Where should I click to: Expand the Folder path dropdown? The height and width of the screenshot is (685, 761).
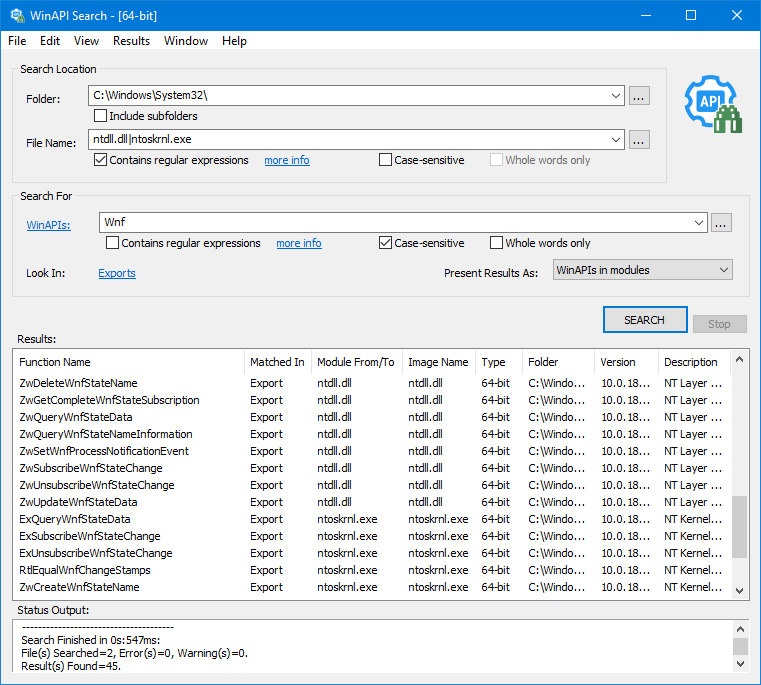[615, 95]
